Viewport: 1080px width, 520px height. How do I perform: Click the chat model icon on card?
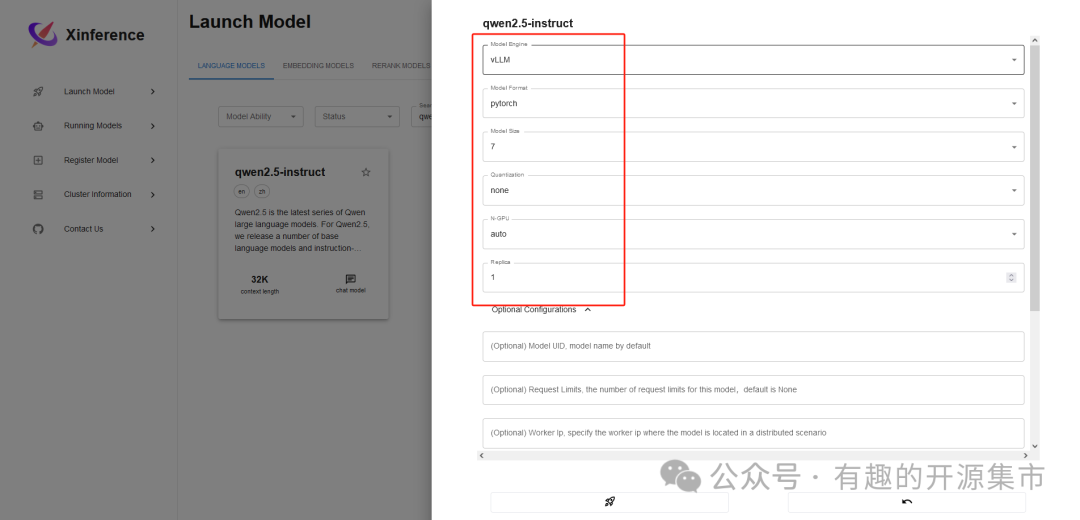[351, 279]
